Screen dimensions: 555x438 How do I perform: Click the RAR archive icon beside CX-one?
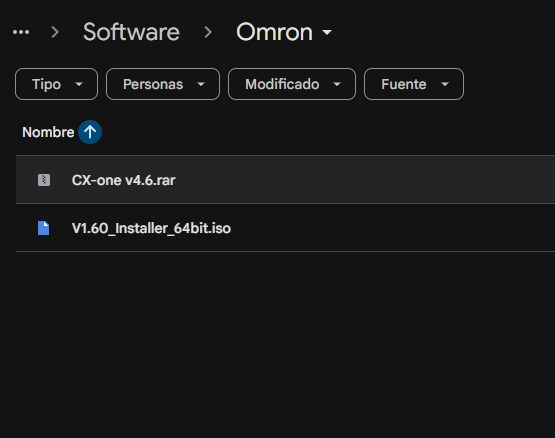(44, 180)
